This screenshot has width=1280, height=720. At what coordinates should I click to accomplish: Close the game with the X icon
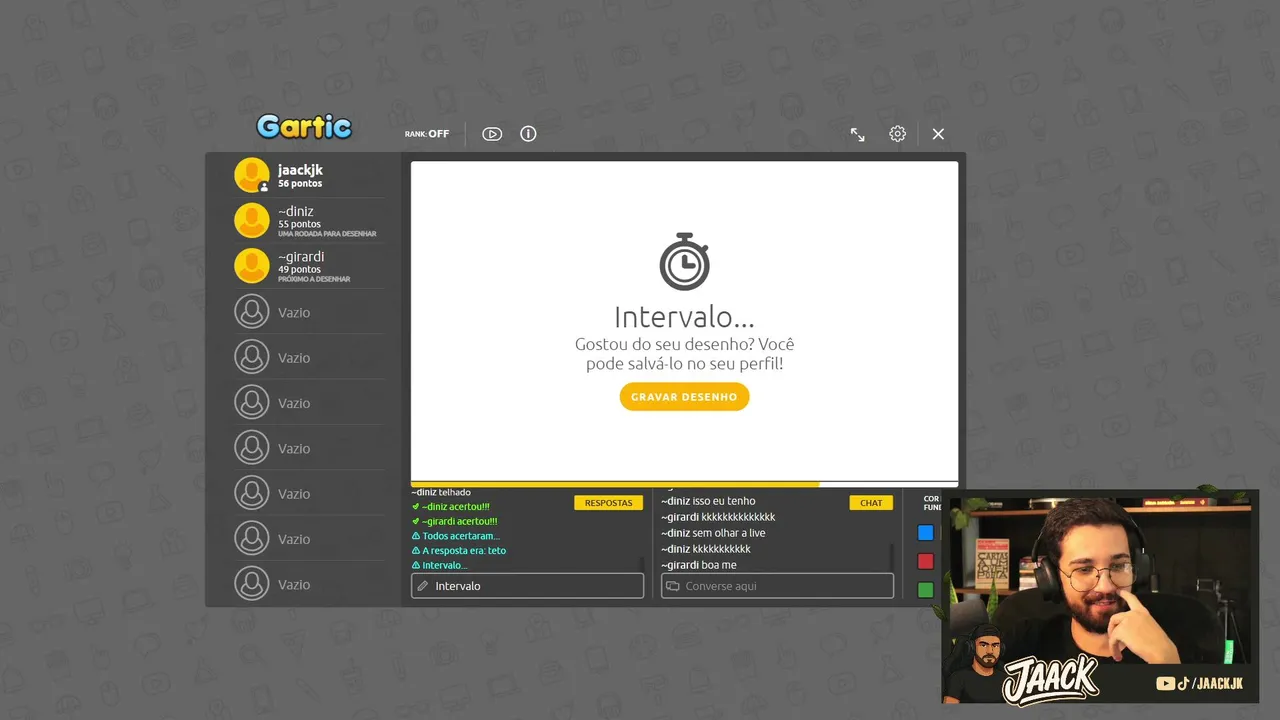(938, 134)
